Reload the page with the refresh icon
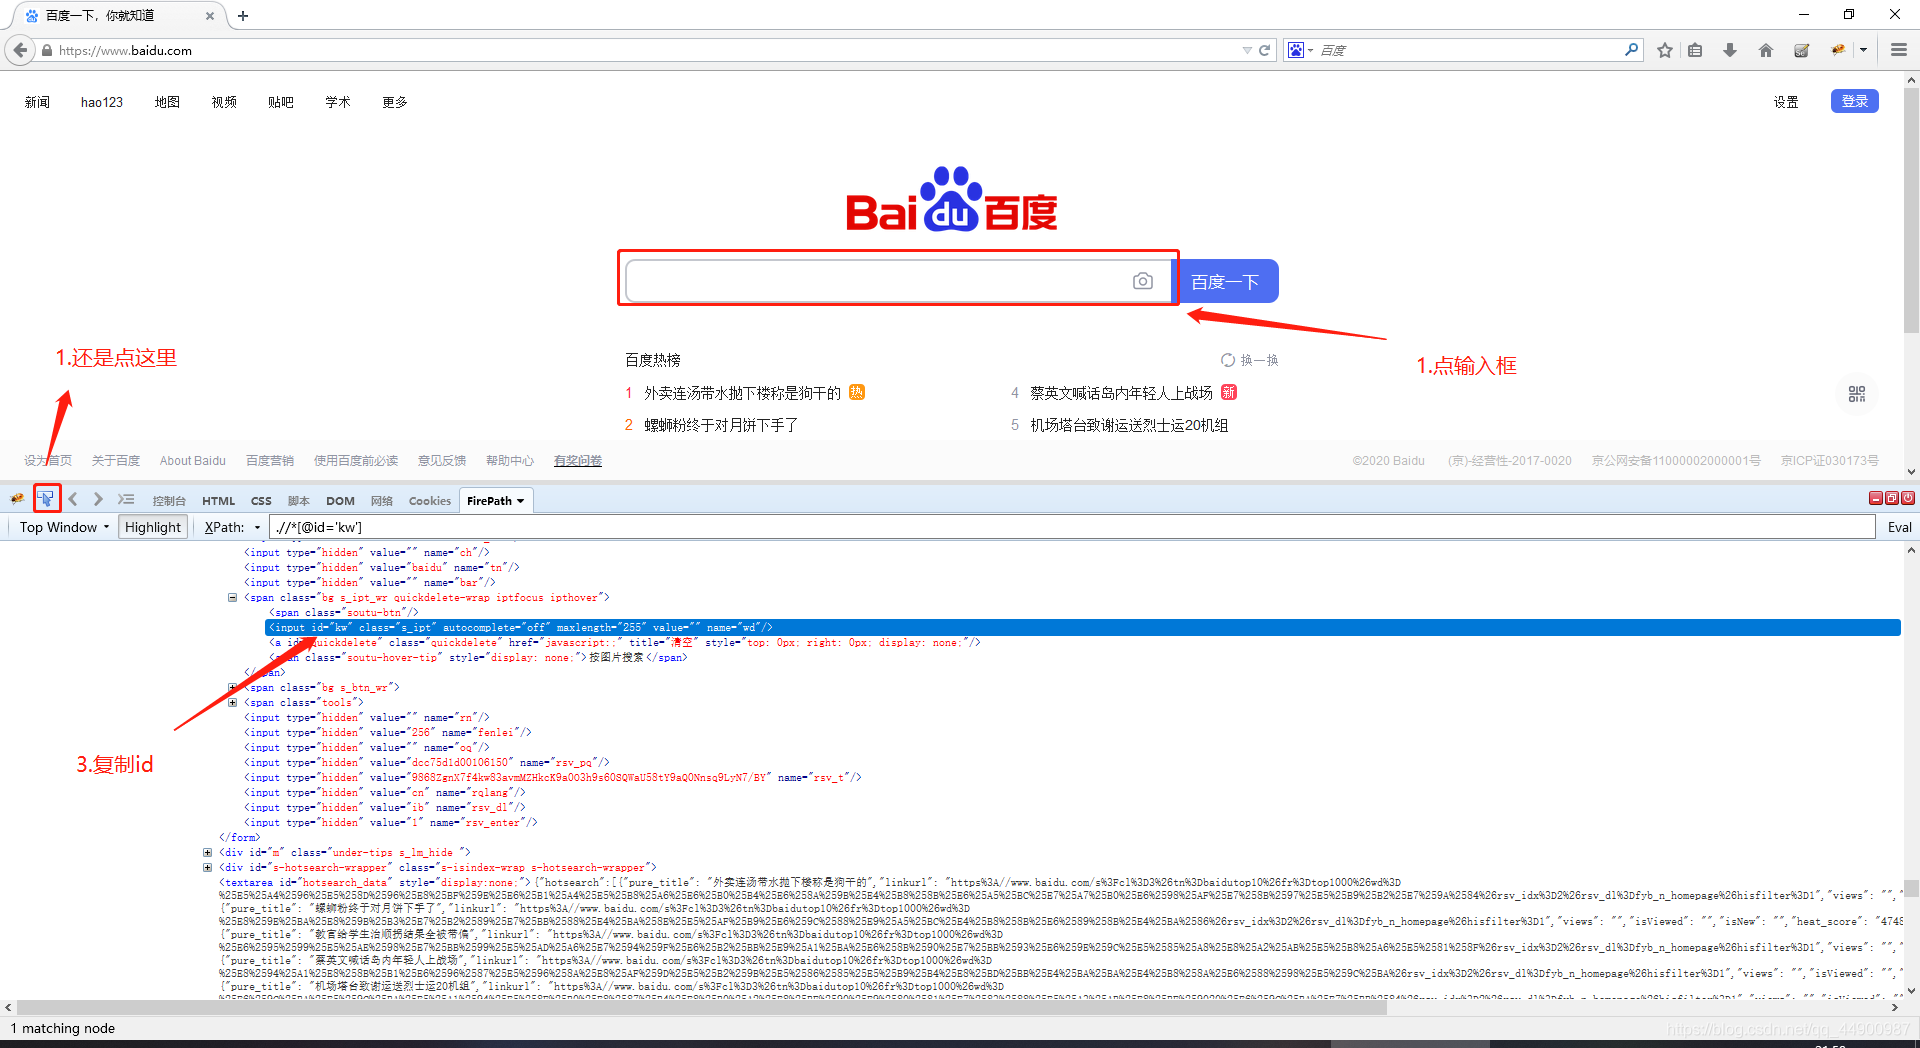 [x=1264, y=50]
